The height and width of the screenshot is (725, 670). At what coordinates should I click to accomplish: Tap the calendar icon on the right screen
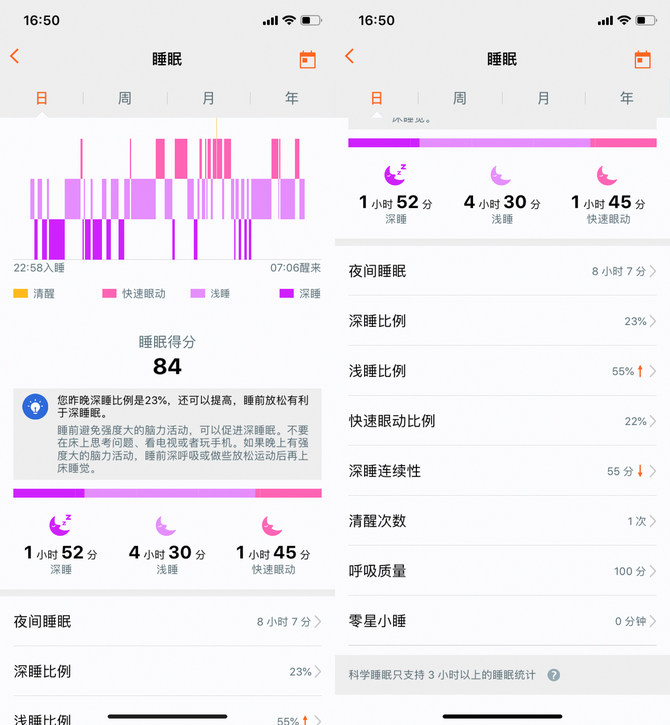point(642,59)
